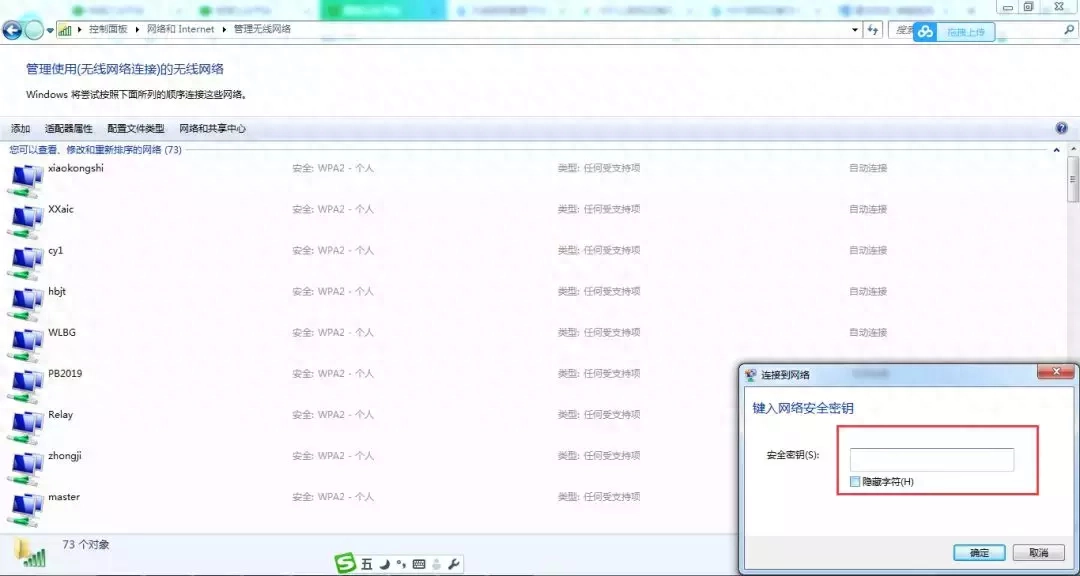Image resolution: width=1080 pixels, height=576 pixels.
Task: Click the 确定 button
Action: point(979,553)
